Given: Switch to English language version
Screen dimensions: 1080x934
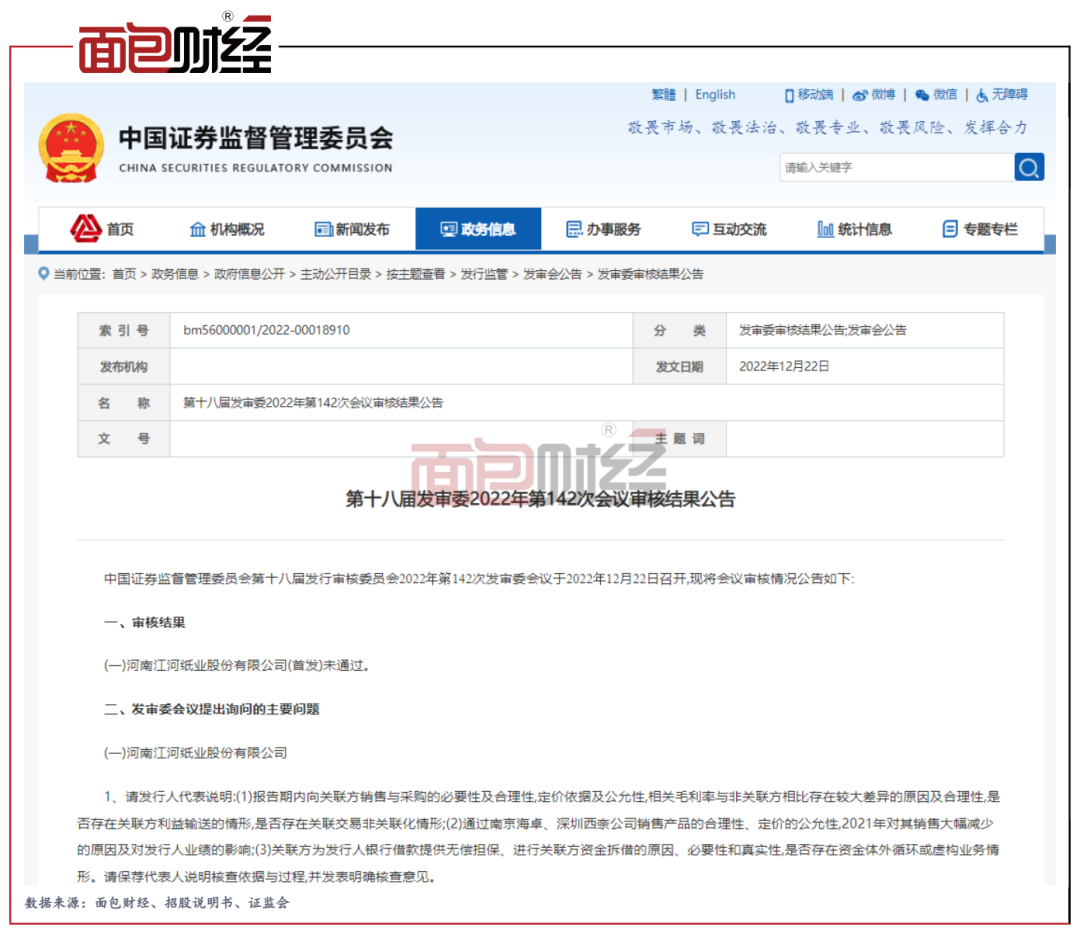Looking at the screenshot, I should pyautogui.click(x=715, y=95).
